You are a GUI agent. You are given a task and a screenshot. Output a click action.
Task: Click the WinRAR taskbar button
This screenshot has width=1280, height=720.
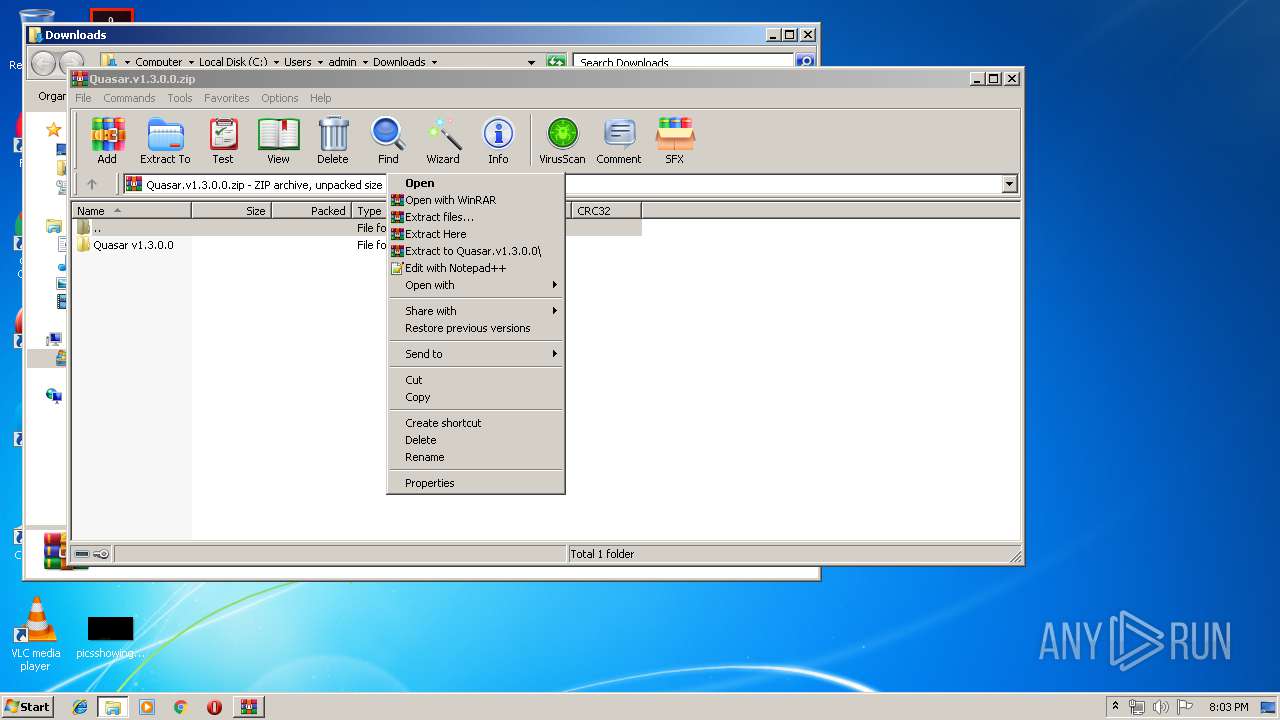(248, 707)
